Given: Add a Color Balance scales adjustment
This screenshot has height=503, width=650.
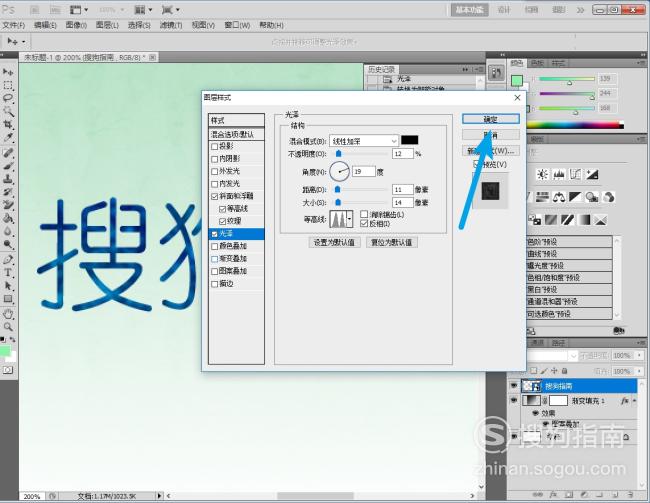Looking at the screenshot, I should pos(559,197).
